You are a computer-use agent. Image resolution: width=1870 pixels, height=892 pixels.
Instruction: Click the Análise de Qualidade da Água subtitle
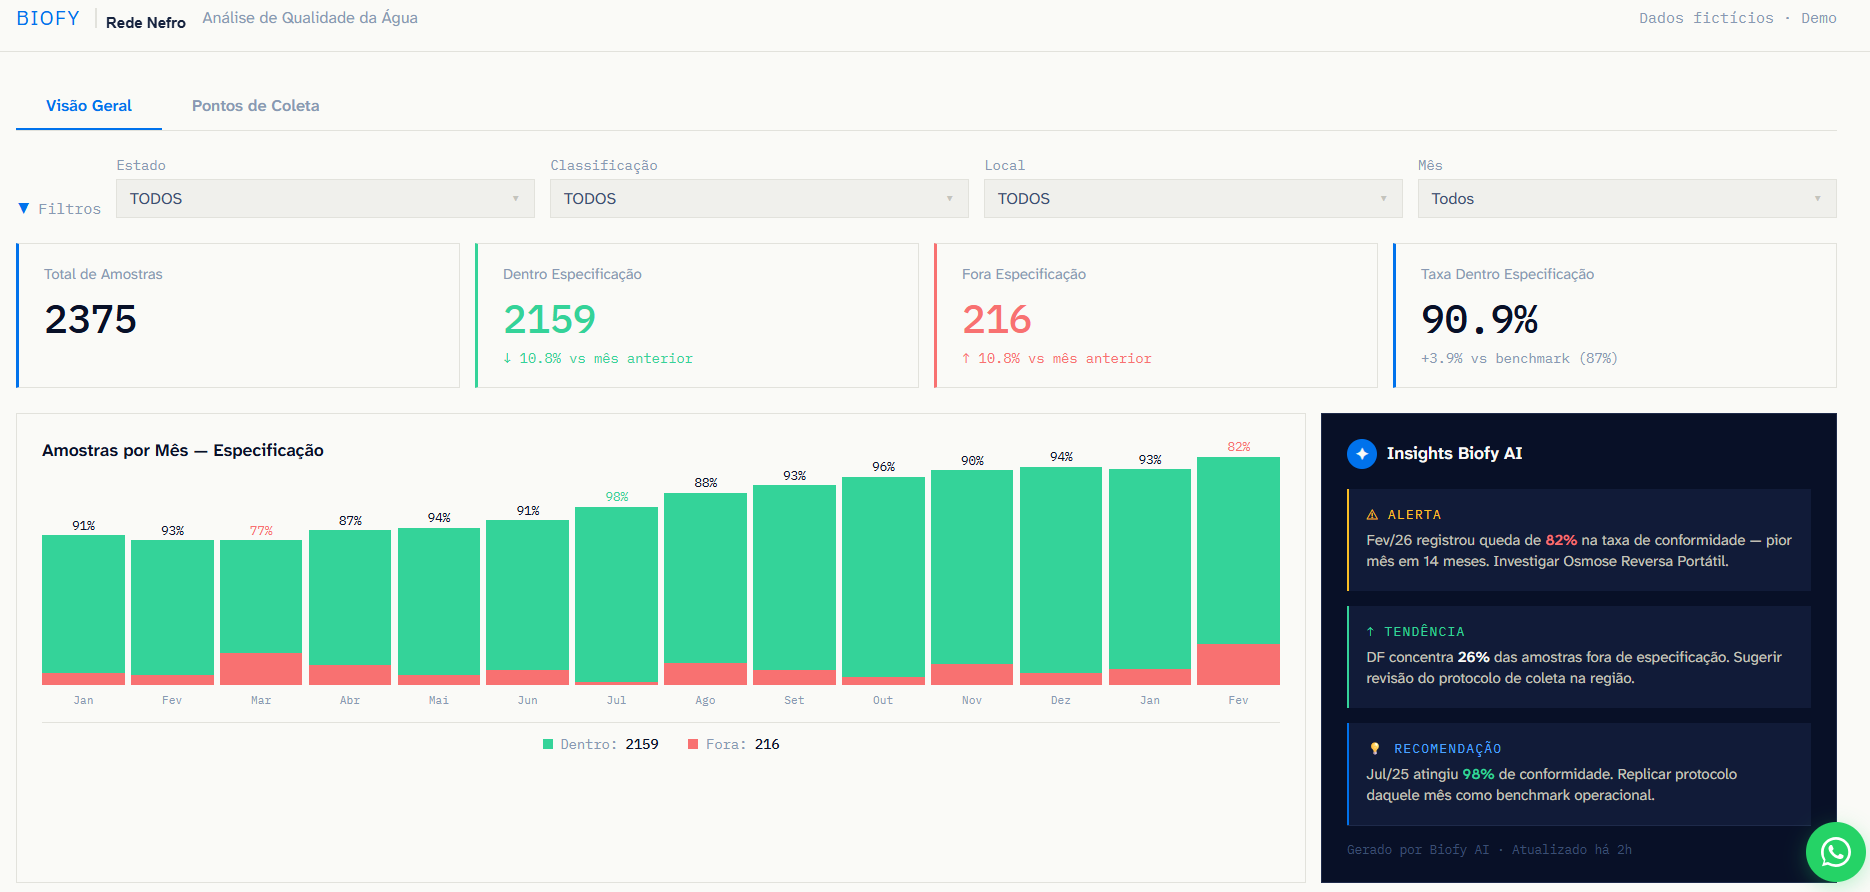click(x=310, y=18)
